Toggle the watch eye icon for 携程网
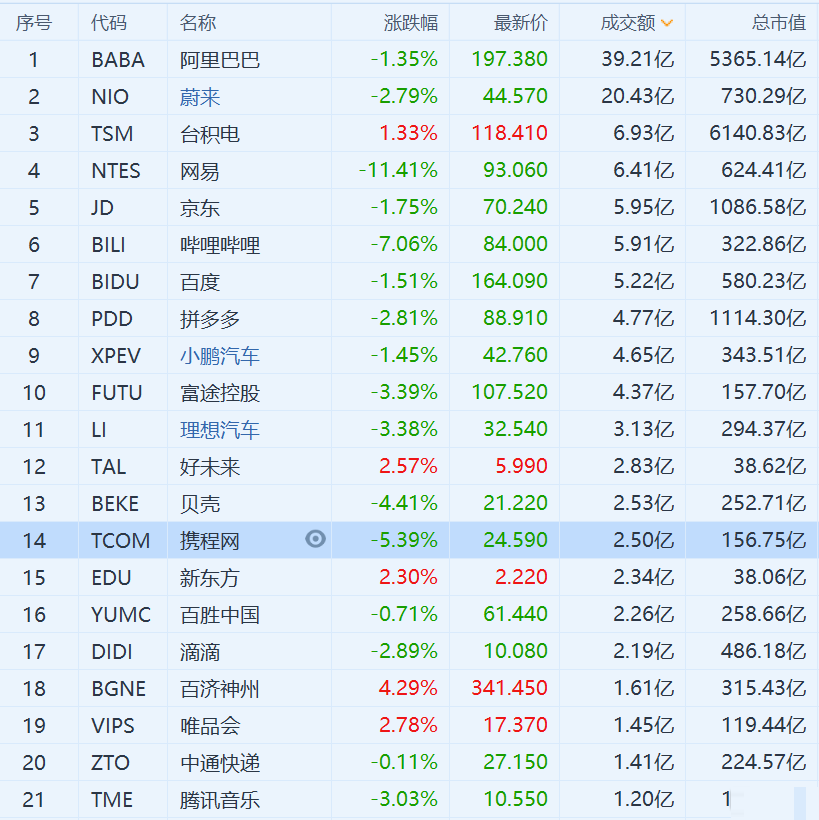Screen dimensions: 819x820 [x=315, y=539]
